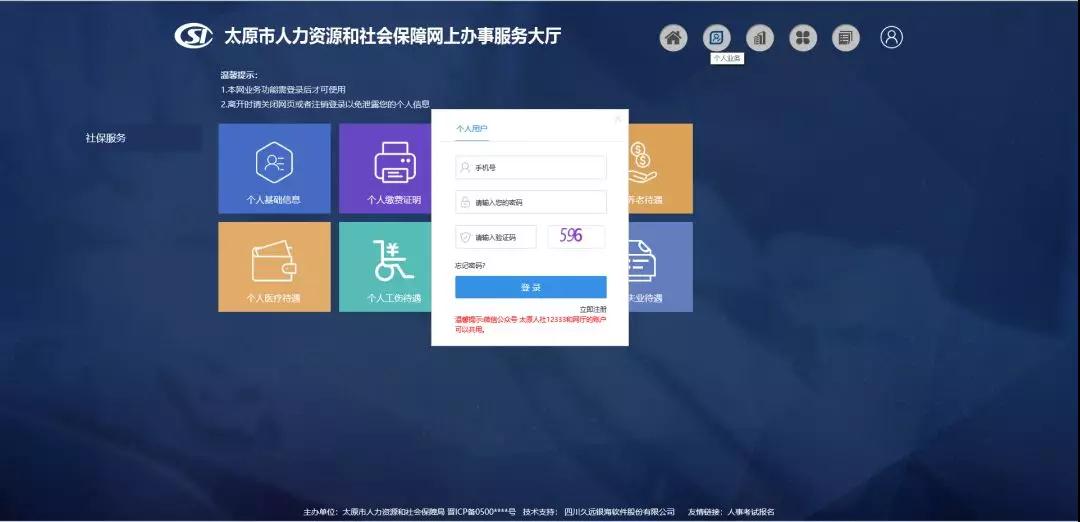Viewport: 1080px width, 522px height.
Task: Open 个人缴费证明 printer tile
Action: 385,168
